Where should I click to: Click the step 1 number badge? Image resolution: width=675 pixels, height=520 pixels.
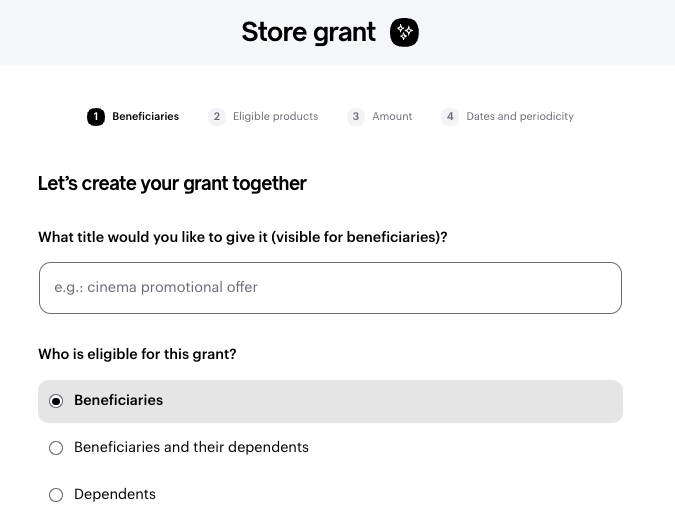[96, 117]
